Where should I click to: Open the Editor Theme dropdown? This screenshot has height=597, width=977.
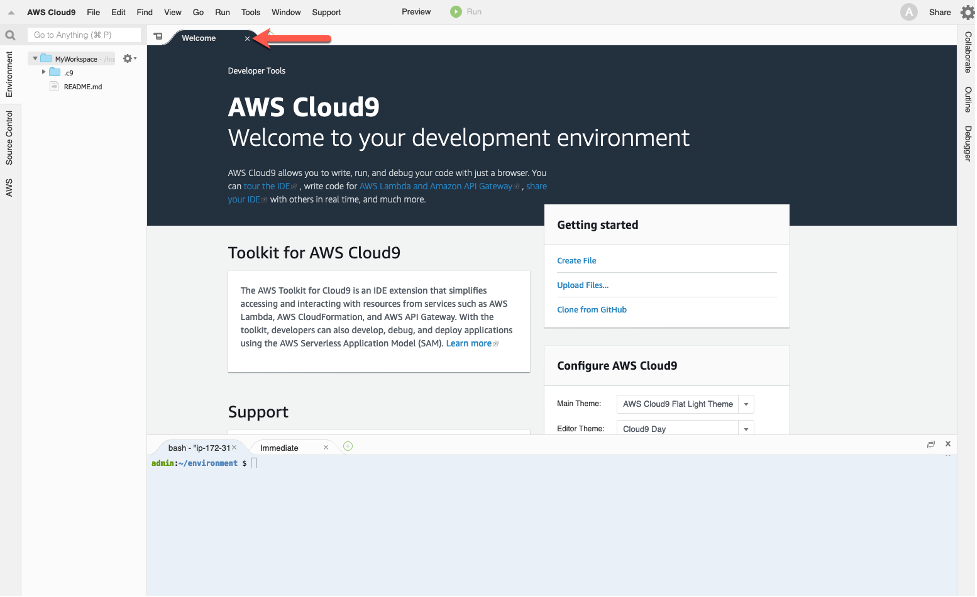coord(746,429)
